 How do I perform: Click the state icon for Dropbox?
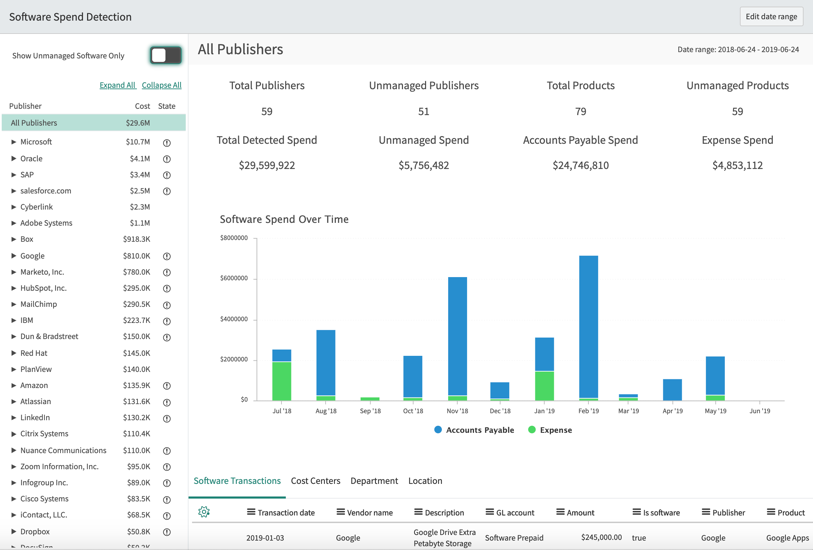[x=167, y=532]
